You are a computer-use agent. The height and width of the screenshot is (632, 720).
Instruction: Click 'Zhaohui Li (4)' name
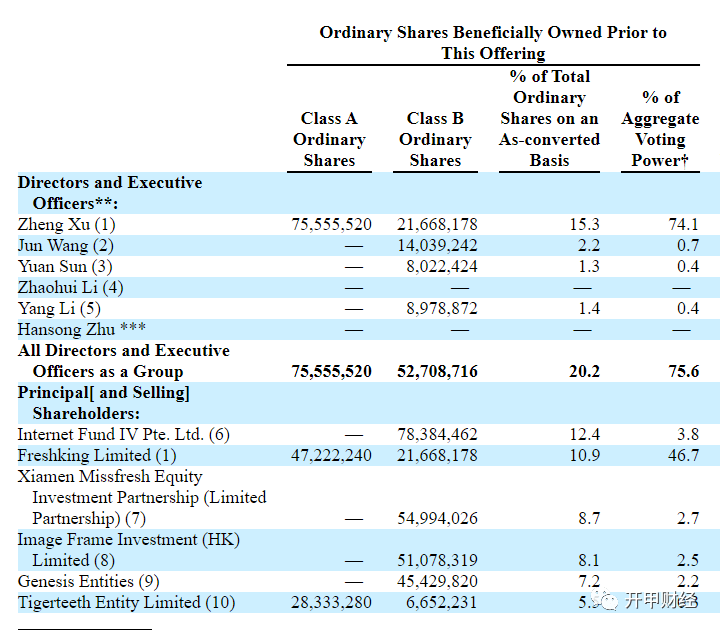pyautogui.click(x=70, y=288)
